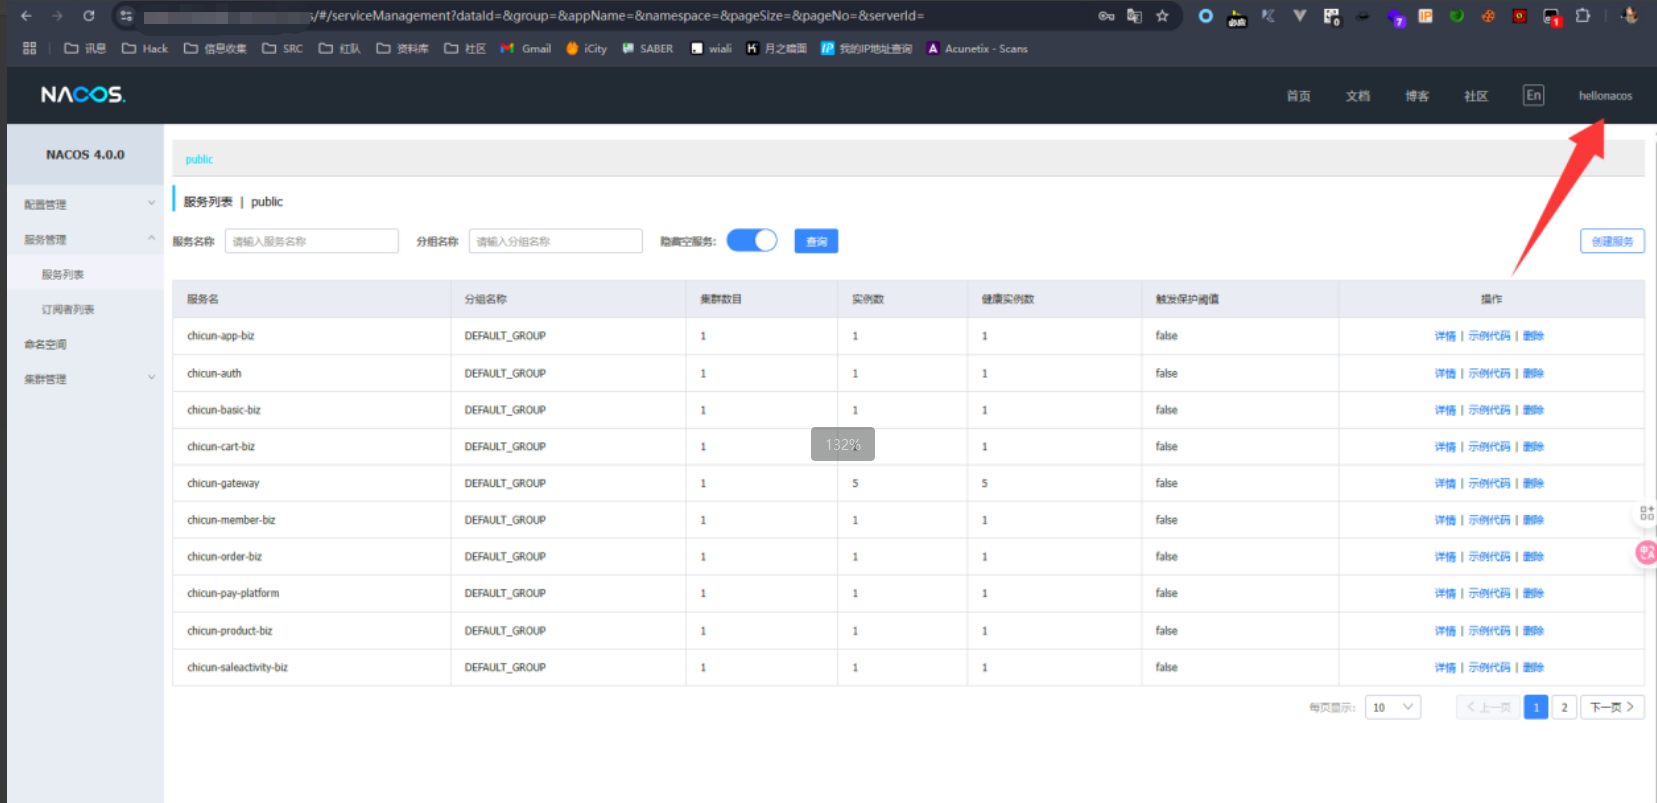Go back with the browser back arrow
Screen dimensions: 1657x803
(27, 16)
